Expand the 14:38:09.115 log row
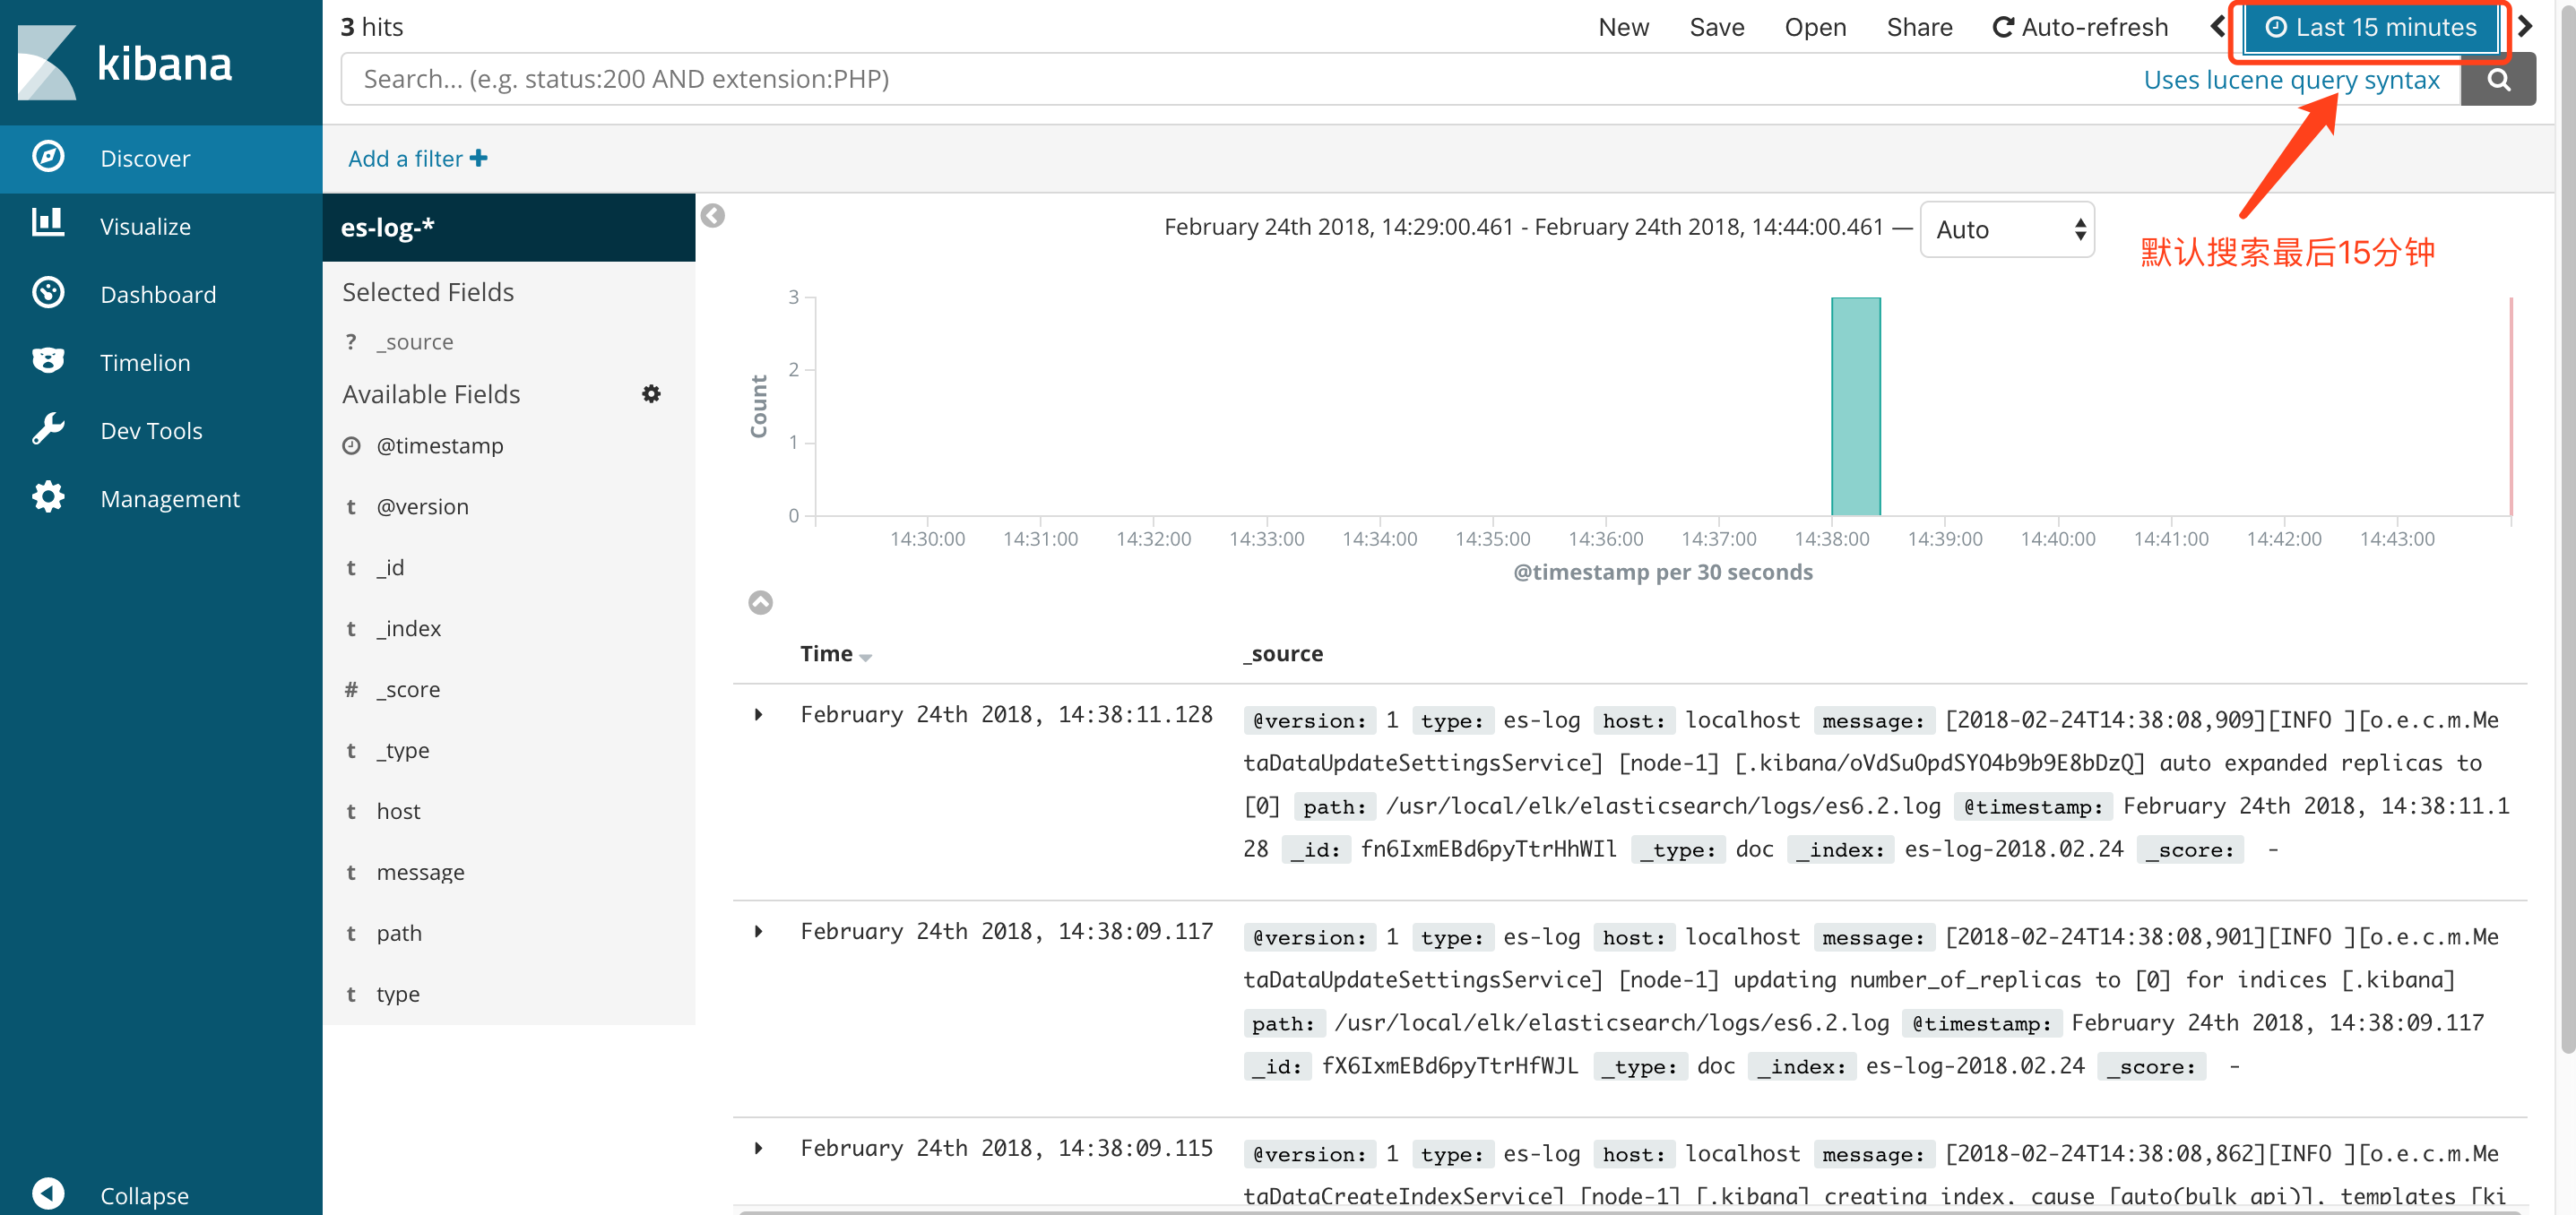The image size is (2576, 1215). pos(758,1148)
